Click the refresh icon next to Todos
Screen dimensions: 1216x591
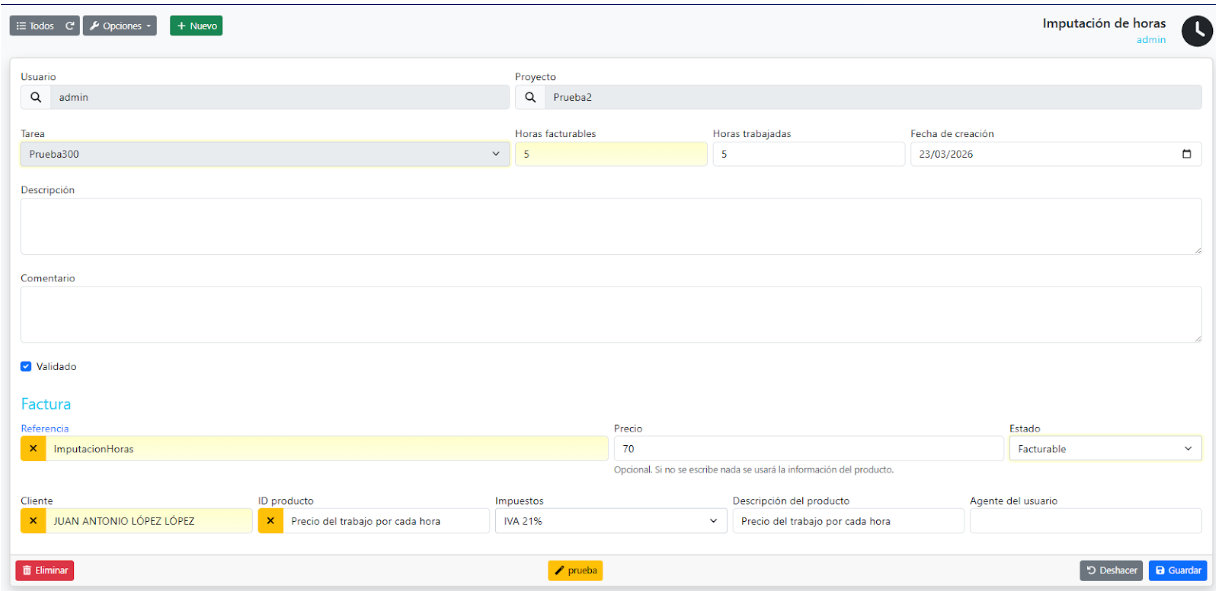pos(70,26)
